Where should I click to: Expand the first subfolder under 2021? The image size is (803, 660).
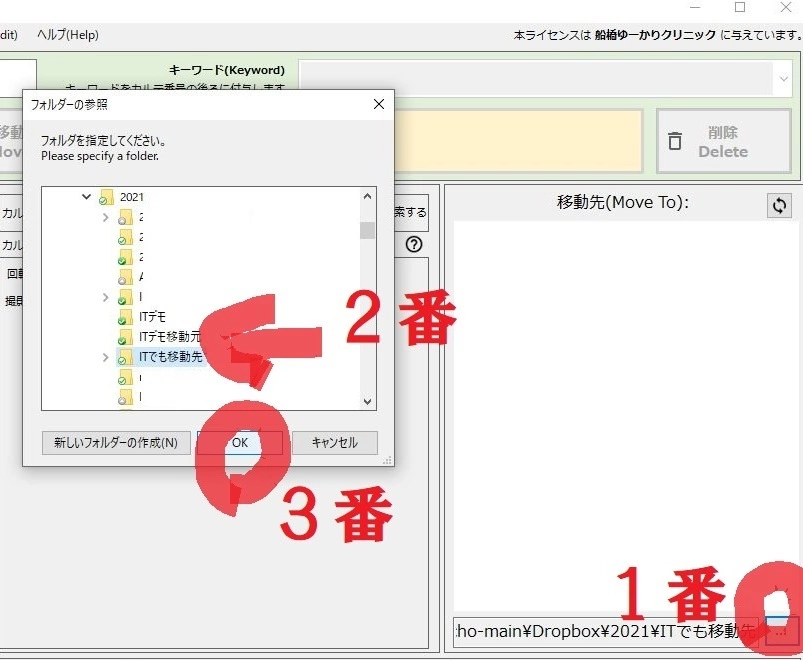(x=106, y=217)
